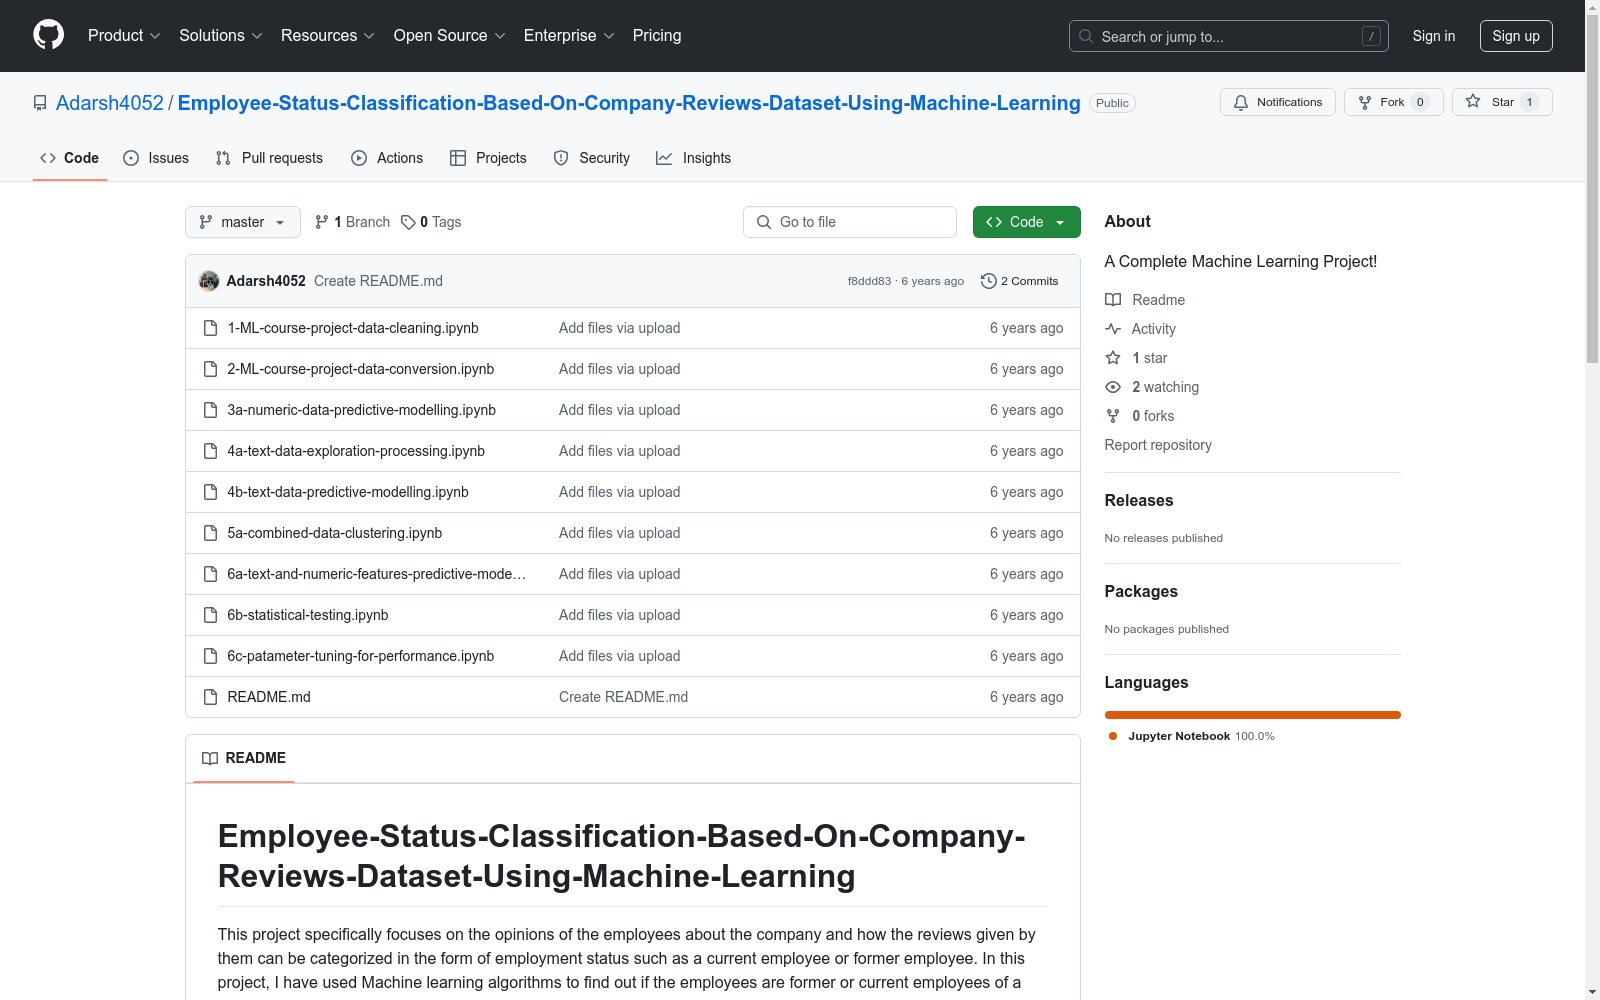The width and height of the screenshot is (1600, 1000).
Task: Select the Code tab
Action: click(x=70, y=158)
